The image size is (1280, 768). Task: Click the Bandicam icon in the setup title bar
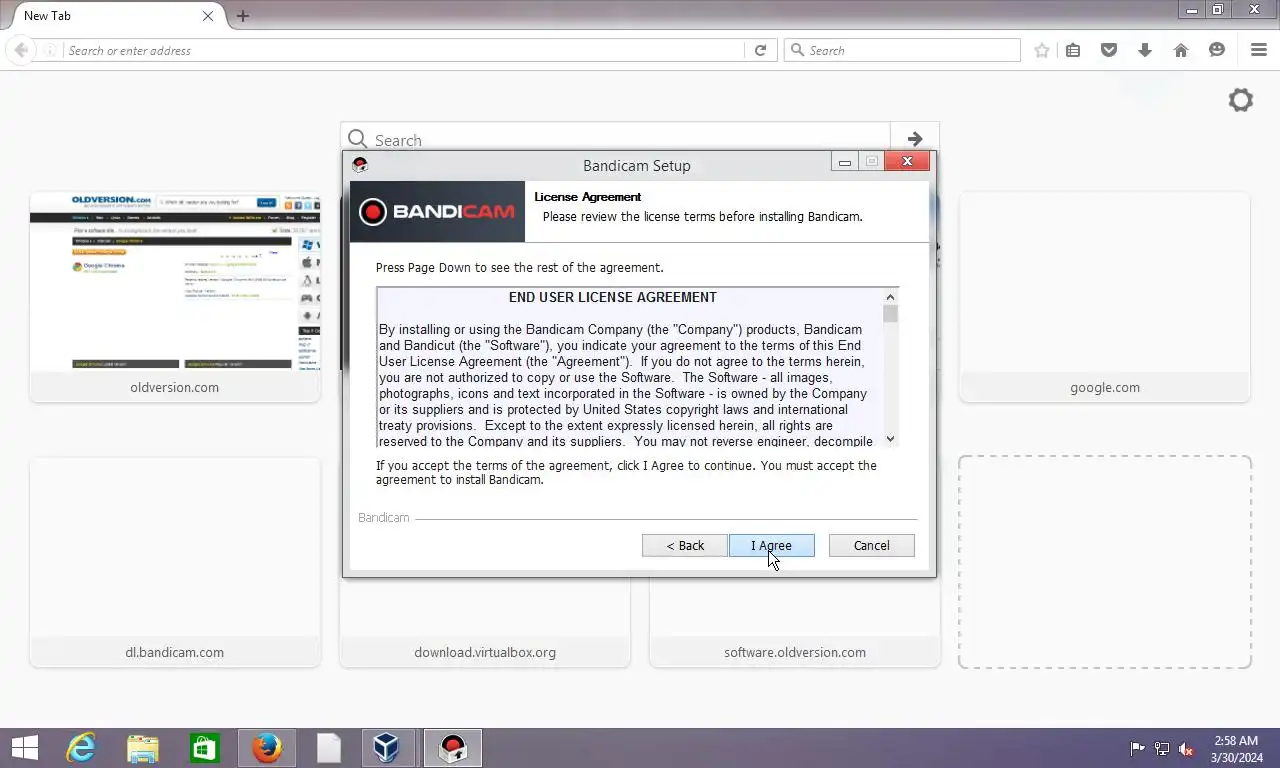(x=360, y=165)
